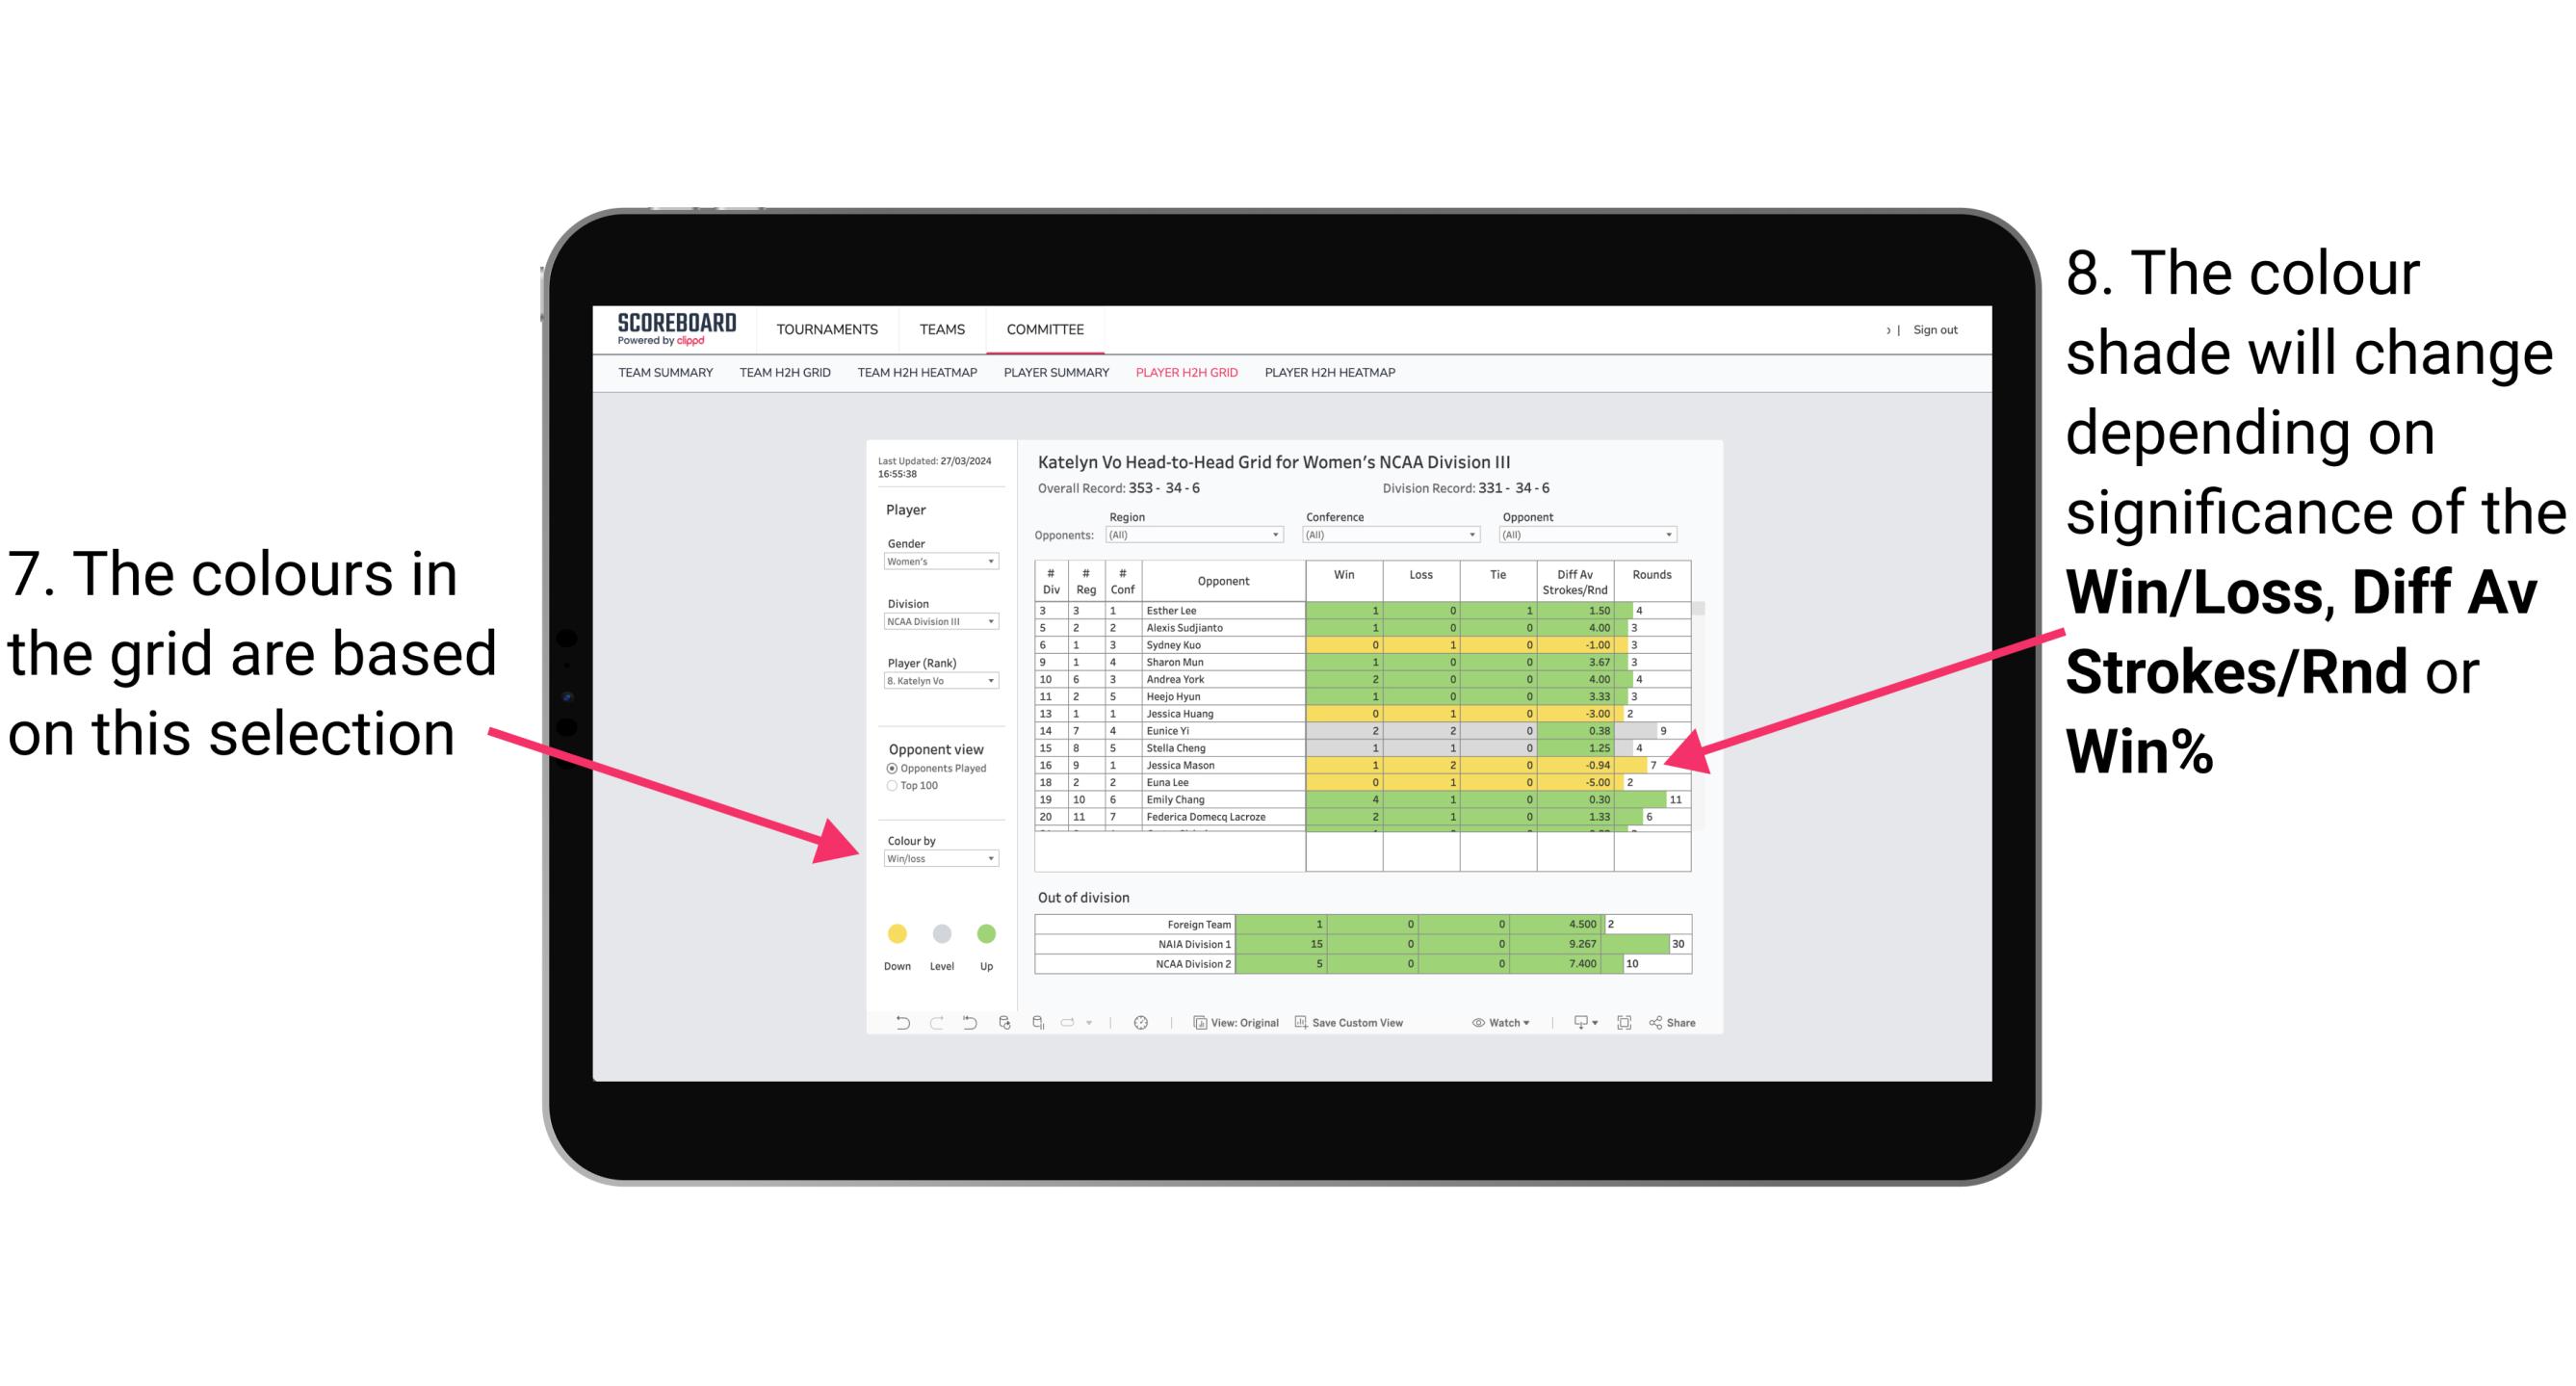This screenshot has height=1386, width=2576.
Task: Toggle Down indicator color legend
Action: (896, 932)
